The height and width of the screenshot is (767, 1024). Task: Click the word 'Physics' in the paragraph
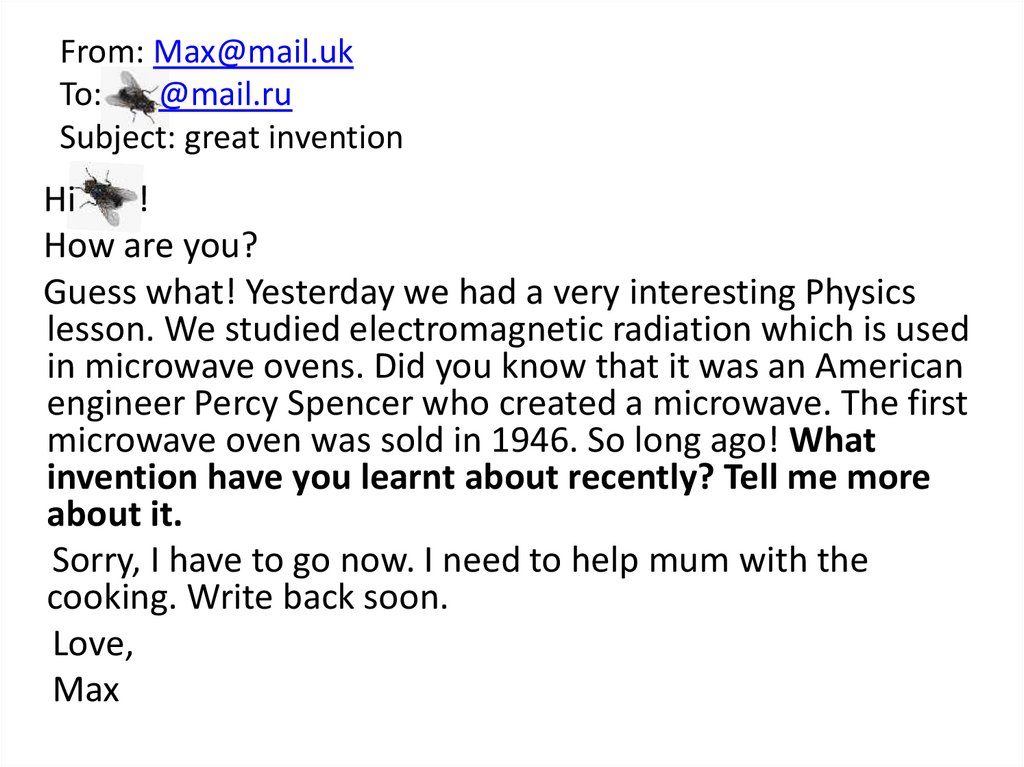pos(860,292)
